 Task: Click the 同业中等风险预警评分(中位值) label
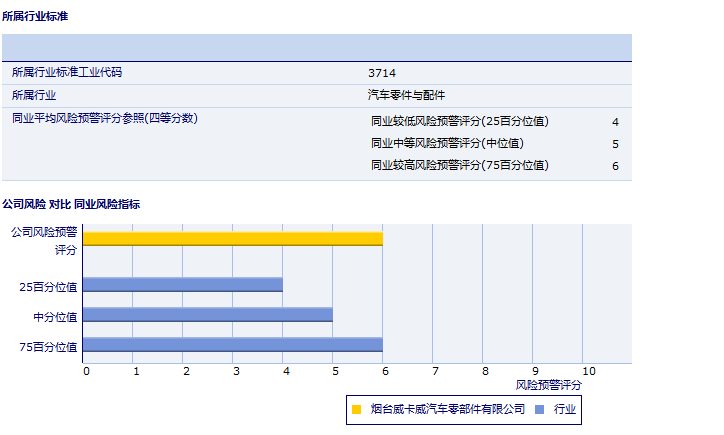(447, 143)
